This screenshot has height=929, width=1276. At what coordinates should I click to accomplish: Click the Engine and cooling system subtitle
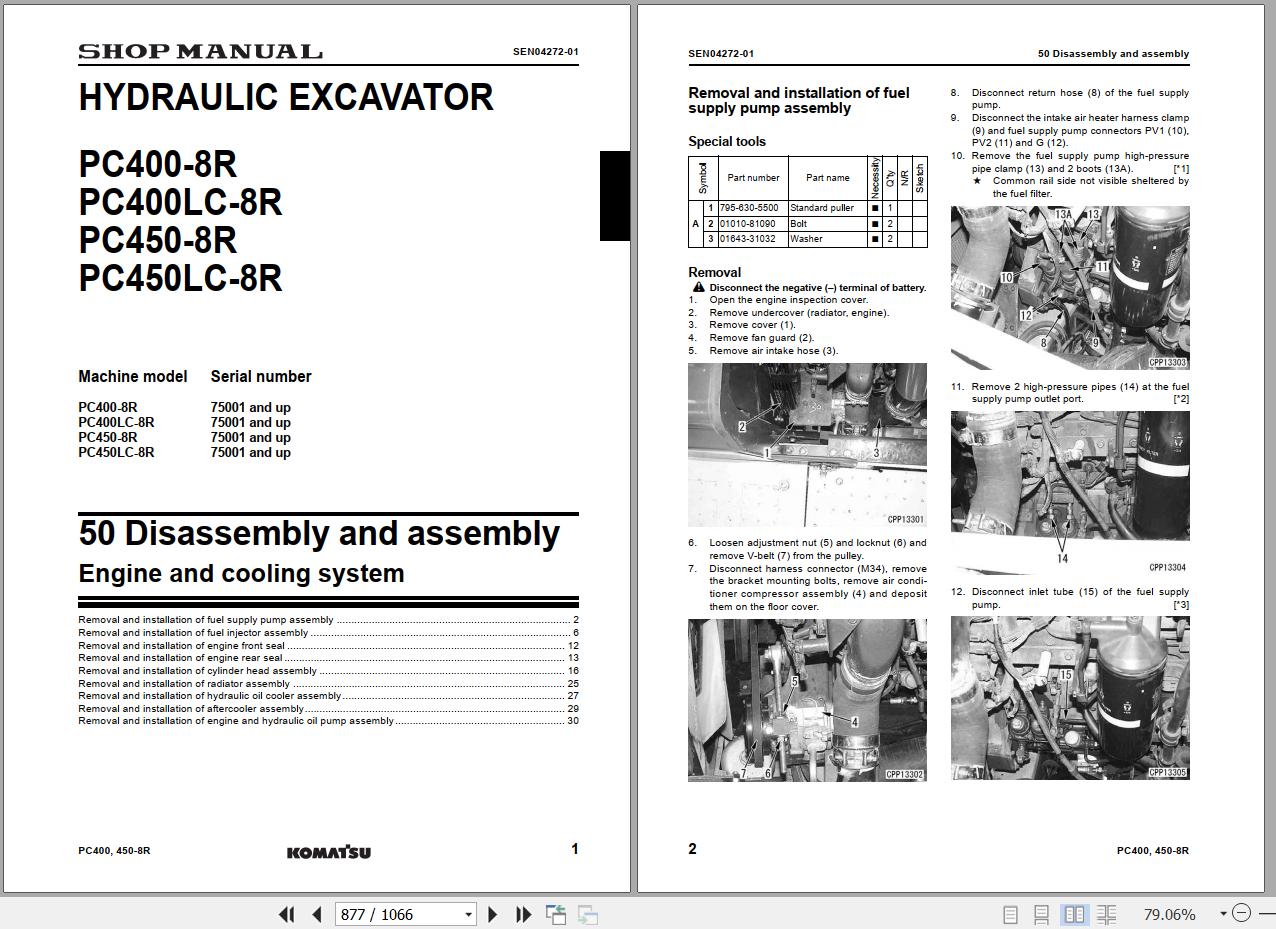pyautogui.click(x=241, y=574)
